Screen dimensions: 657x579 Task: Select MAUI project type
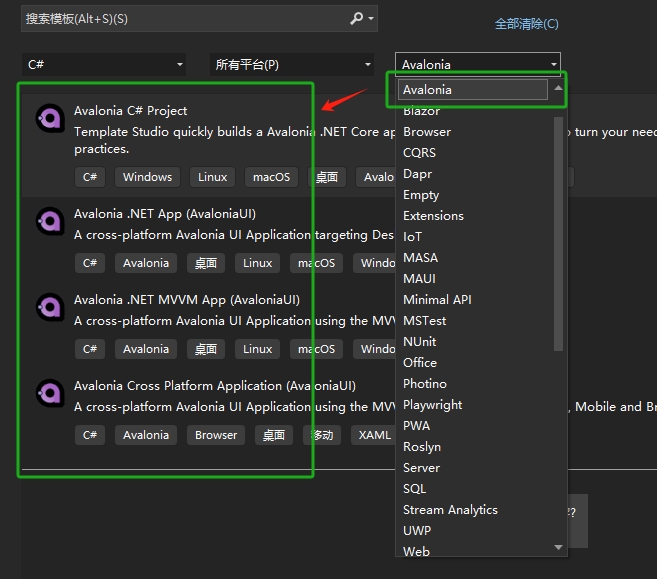point(419,279)
